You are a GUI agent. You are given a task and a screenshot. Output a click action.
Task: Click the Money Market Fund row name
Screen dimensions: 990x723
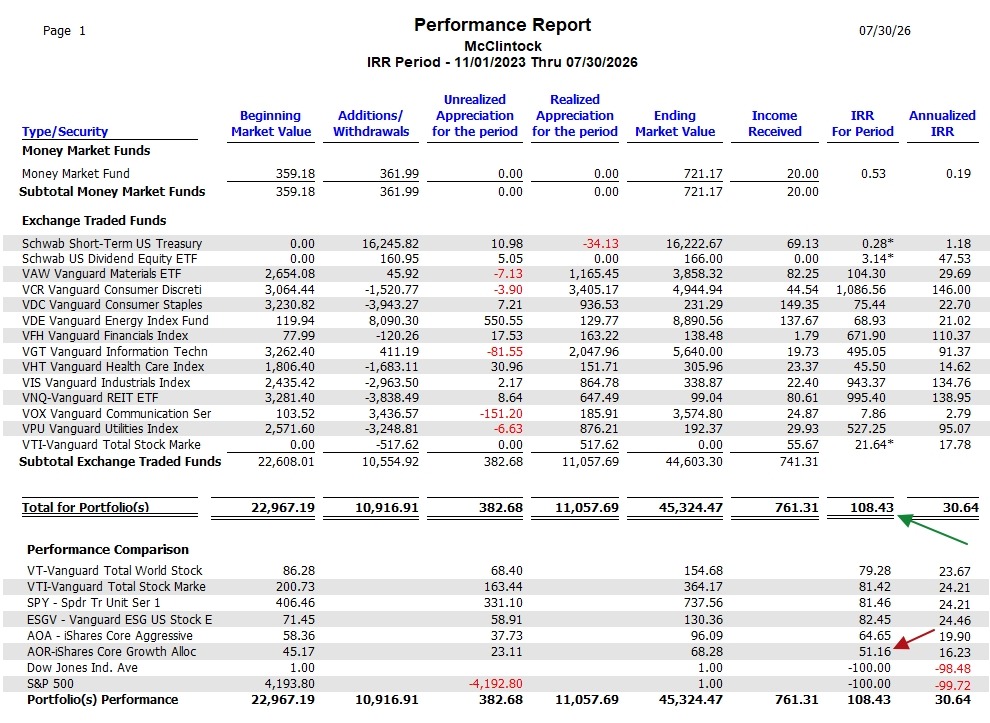[76, 173]
